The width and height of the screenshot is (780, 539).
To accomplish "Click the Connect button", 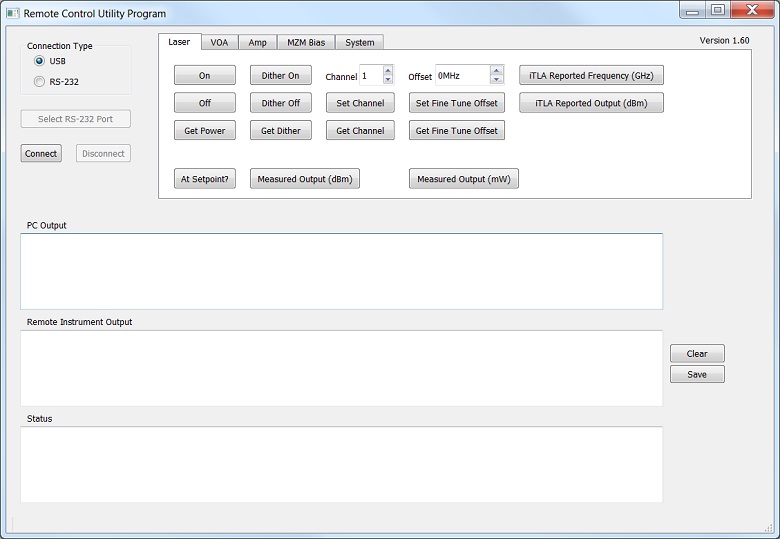I will (x=41, y=154).
